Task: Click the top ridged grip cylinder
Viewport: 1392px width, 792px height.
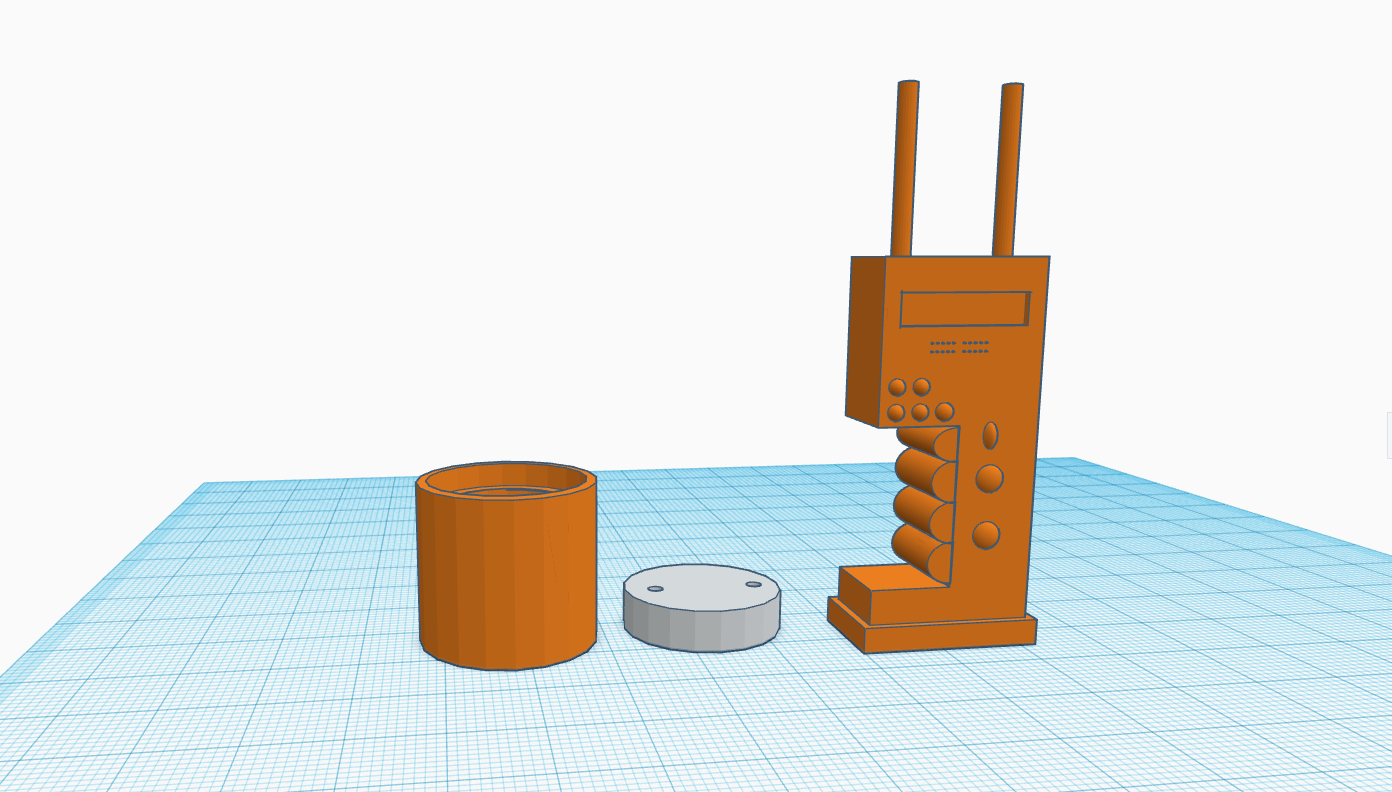Action: coord(925,441)
